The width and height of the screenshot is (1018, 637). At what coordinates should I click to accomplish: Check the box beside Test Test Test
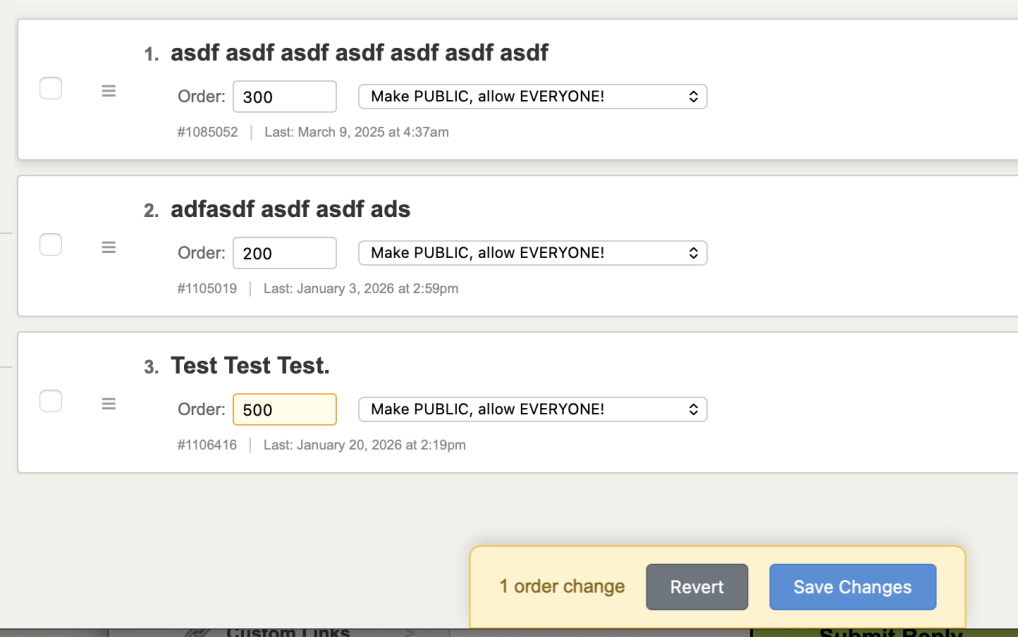pyautogui.click(x=51, y=401)
